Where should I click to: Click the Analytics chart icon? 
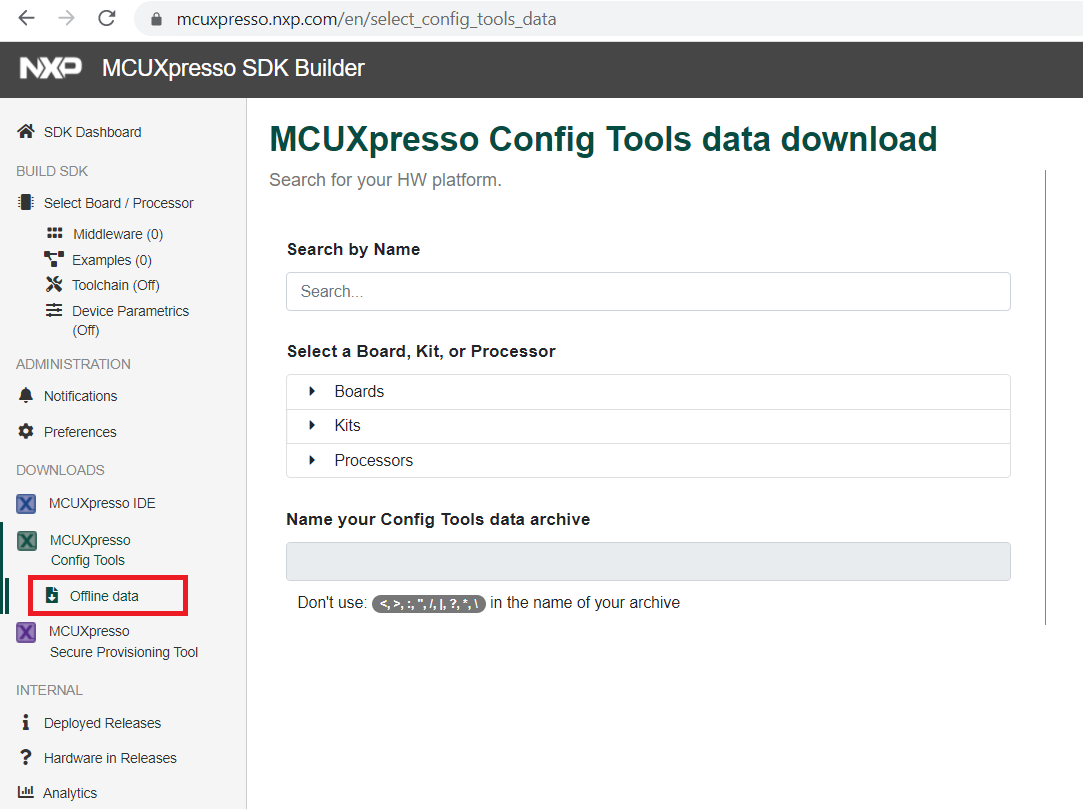point(24,792)
